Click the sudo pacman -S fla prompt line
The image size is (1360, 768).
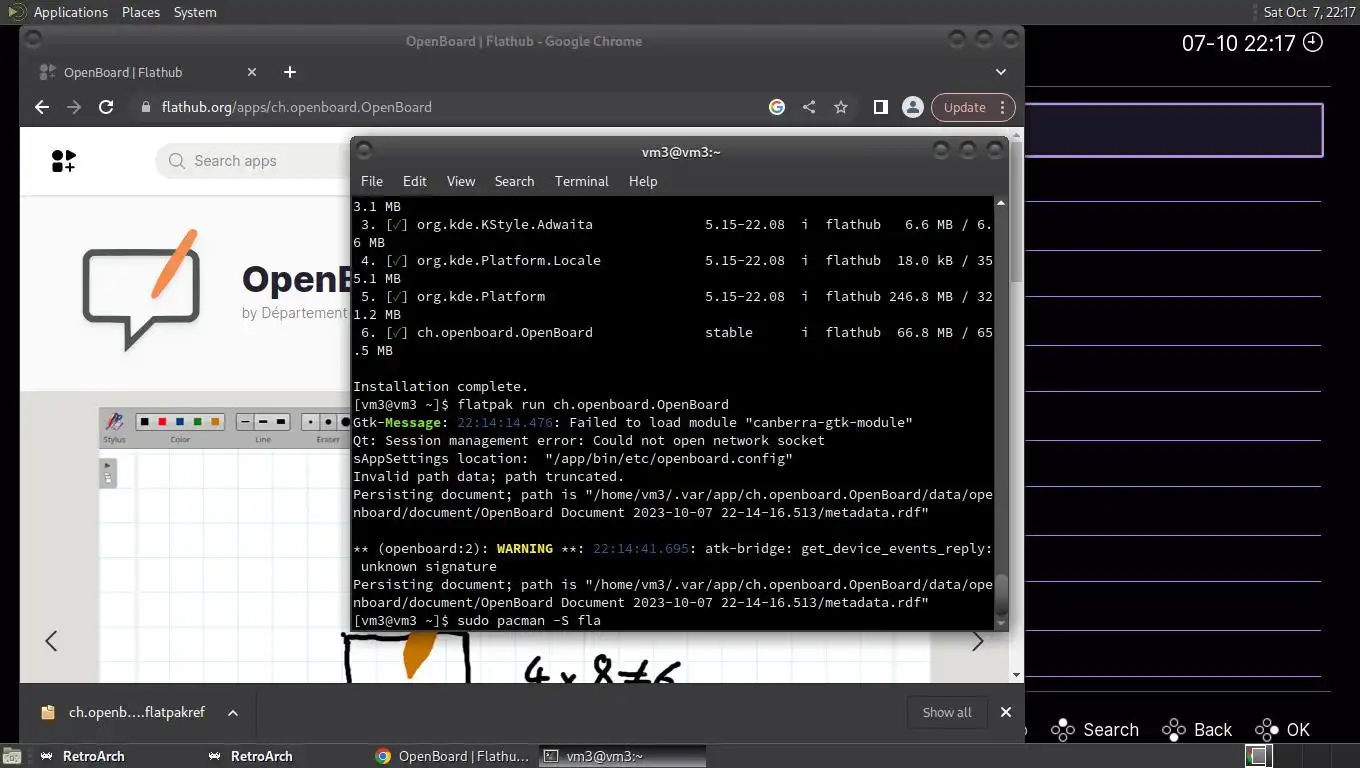click(477, 621)
